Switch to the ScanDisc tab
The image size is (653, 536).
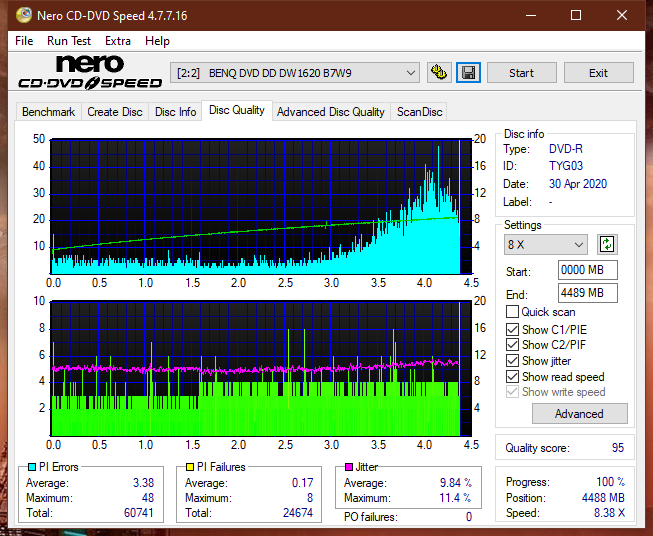(x=419, y=112)
